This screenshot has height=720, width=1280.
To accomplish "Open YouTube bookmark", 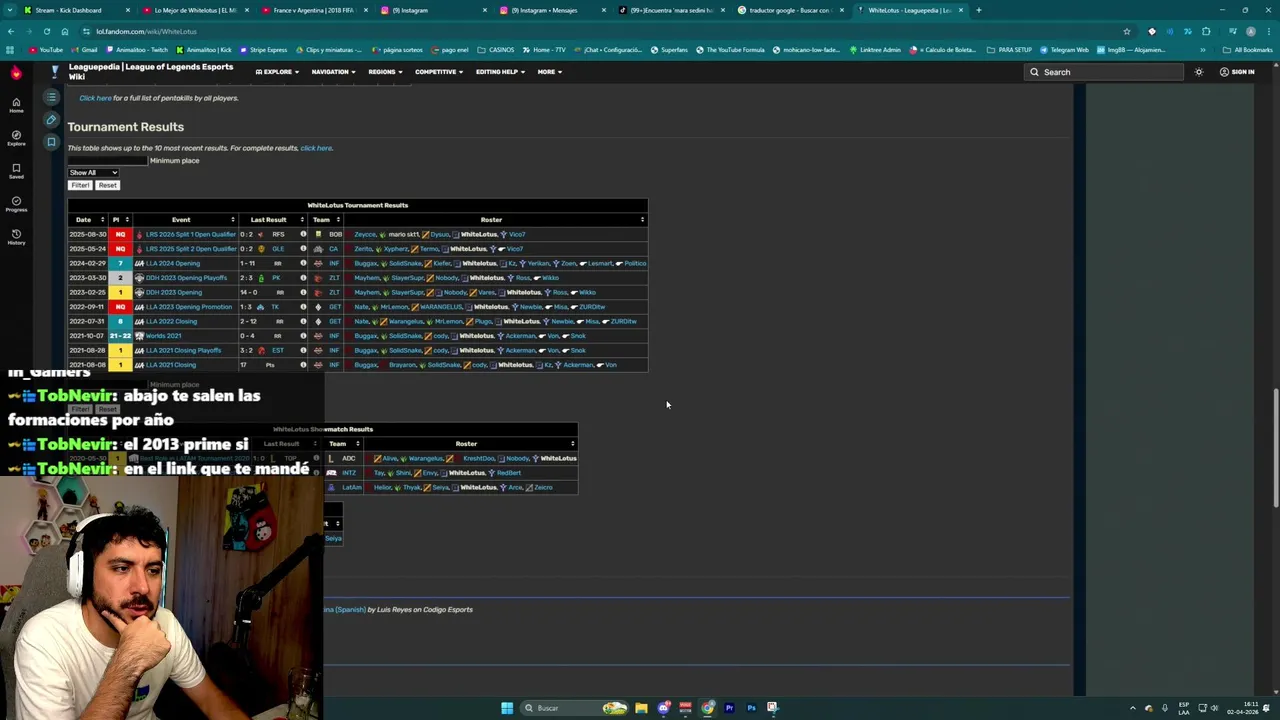I will pyautogui.click(x=46, y=50).
